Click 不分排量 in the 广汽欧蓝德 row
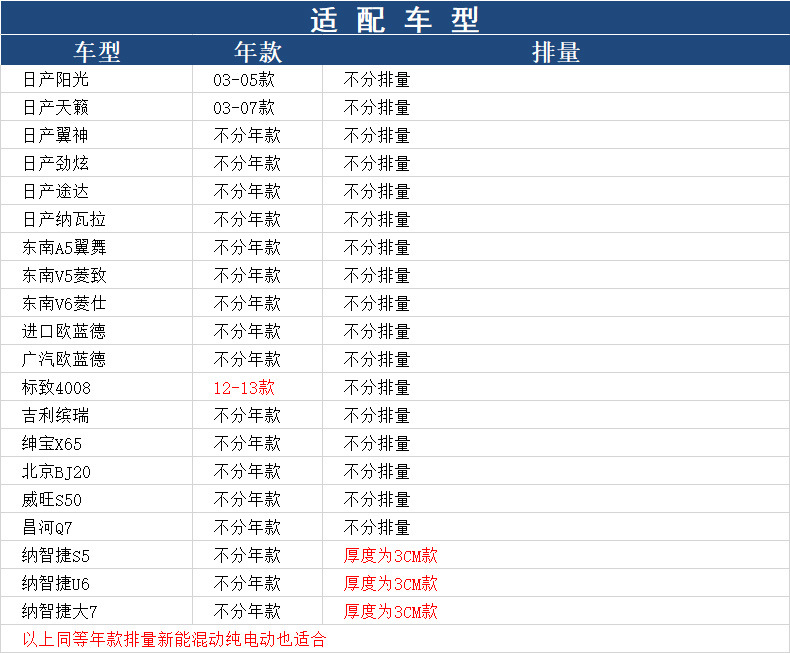 [x=377, y=359]
